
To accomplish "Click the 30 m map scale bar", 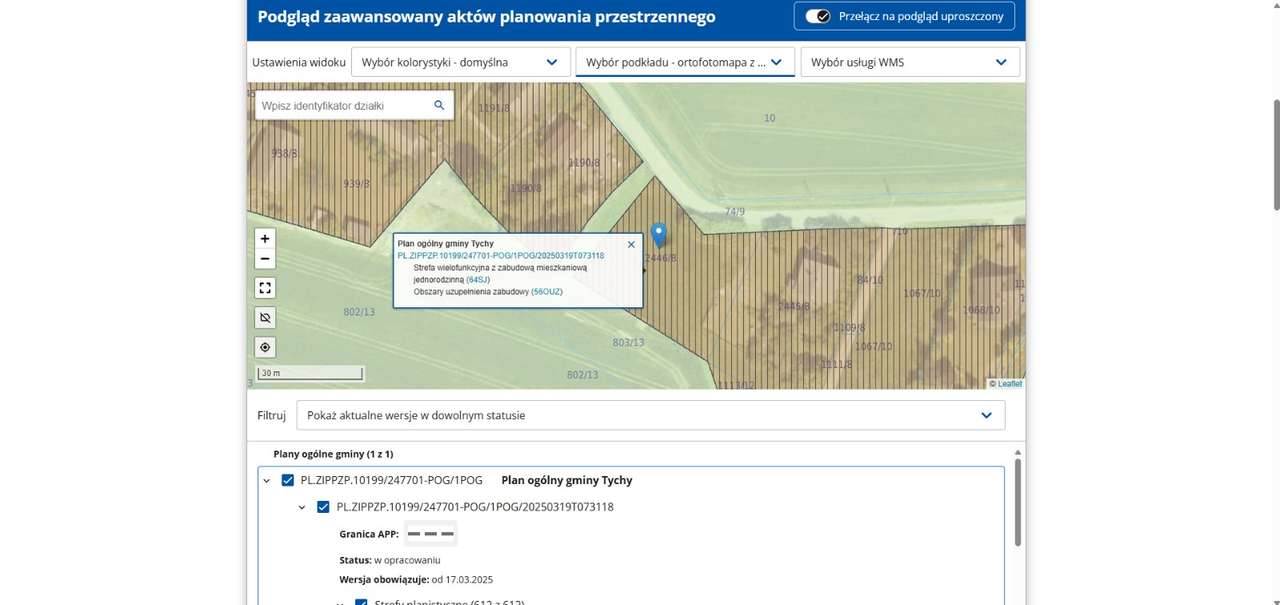I will [x=310, y=374].
